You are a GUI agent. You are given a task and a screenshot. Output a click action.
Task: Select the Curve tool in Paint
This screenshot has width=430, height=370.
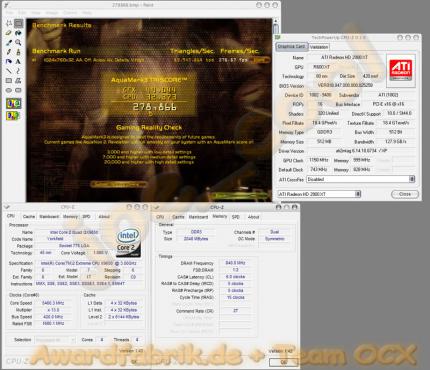(x=18, y=71)
